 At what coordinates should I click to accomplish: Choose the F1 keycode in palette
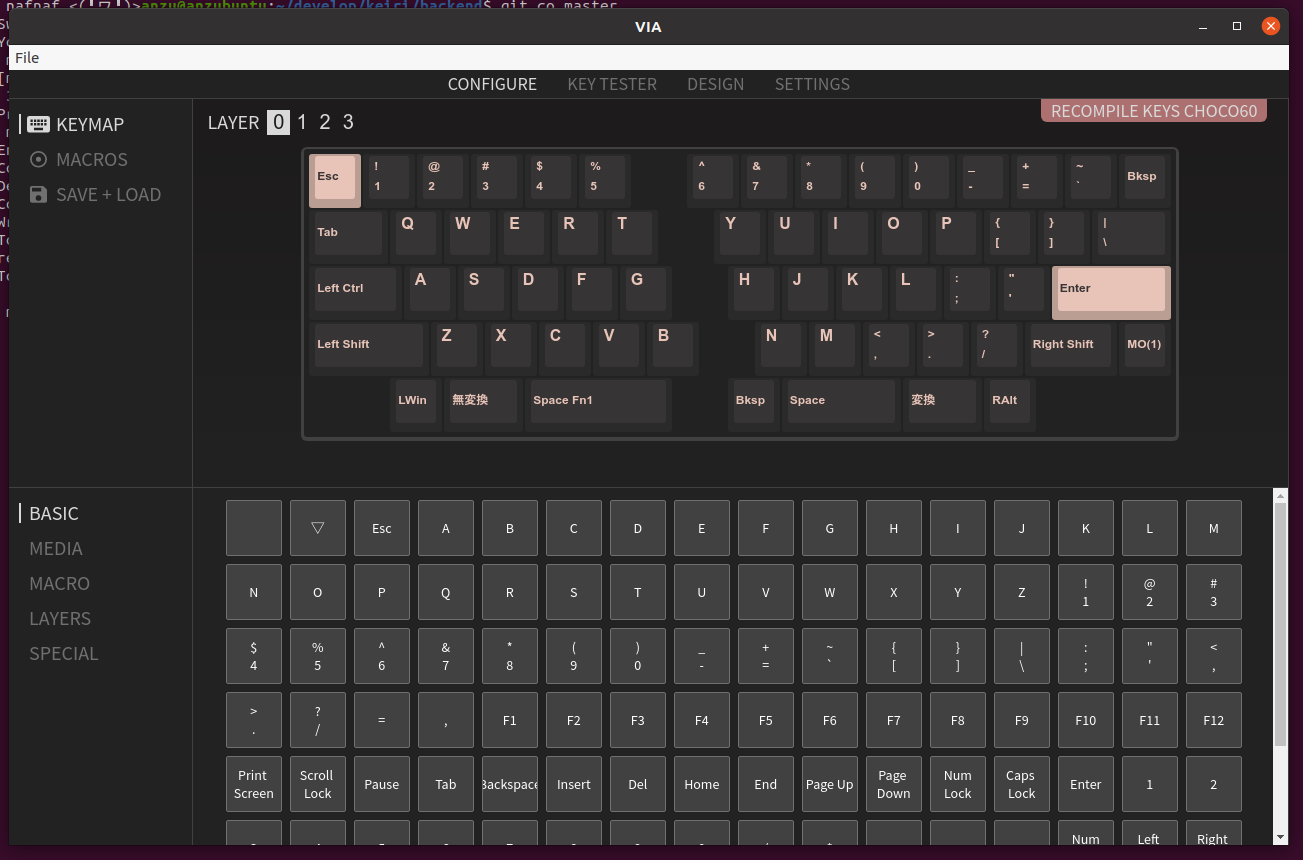(510, 720)
